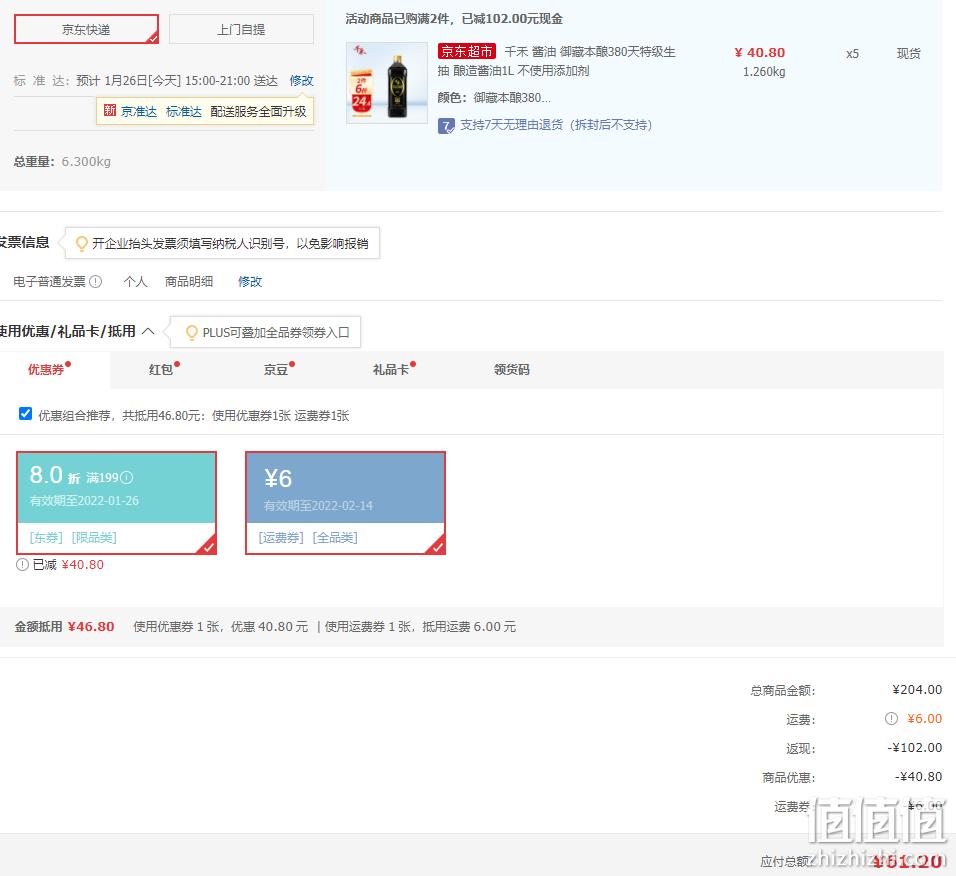Click the 返现 -¥102.00 value
The image size is (956, 876).
click(915, 747)
